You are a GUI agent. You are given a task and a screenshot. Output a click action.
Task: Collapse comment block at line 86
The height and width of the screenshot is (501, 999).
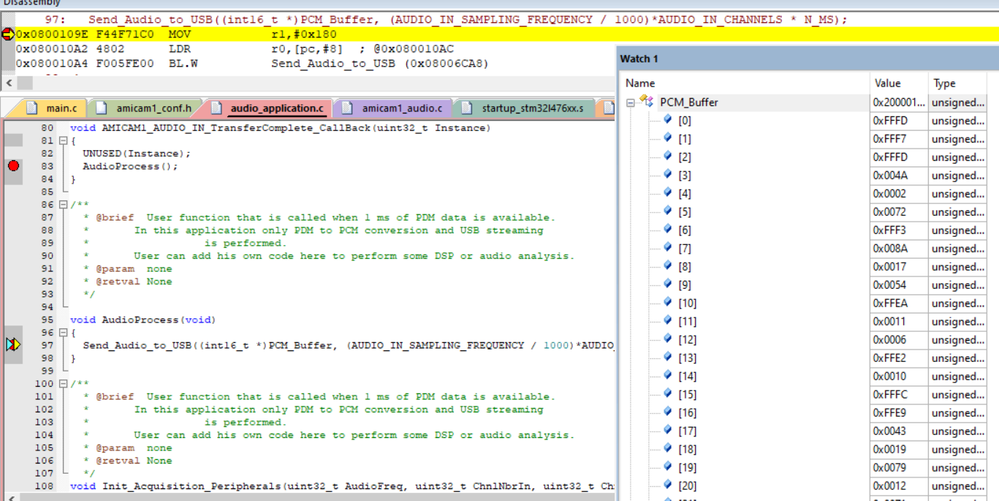pos(63,205)
